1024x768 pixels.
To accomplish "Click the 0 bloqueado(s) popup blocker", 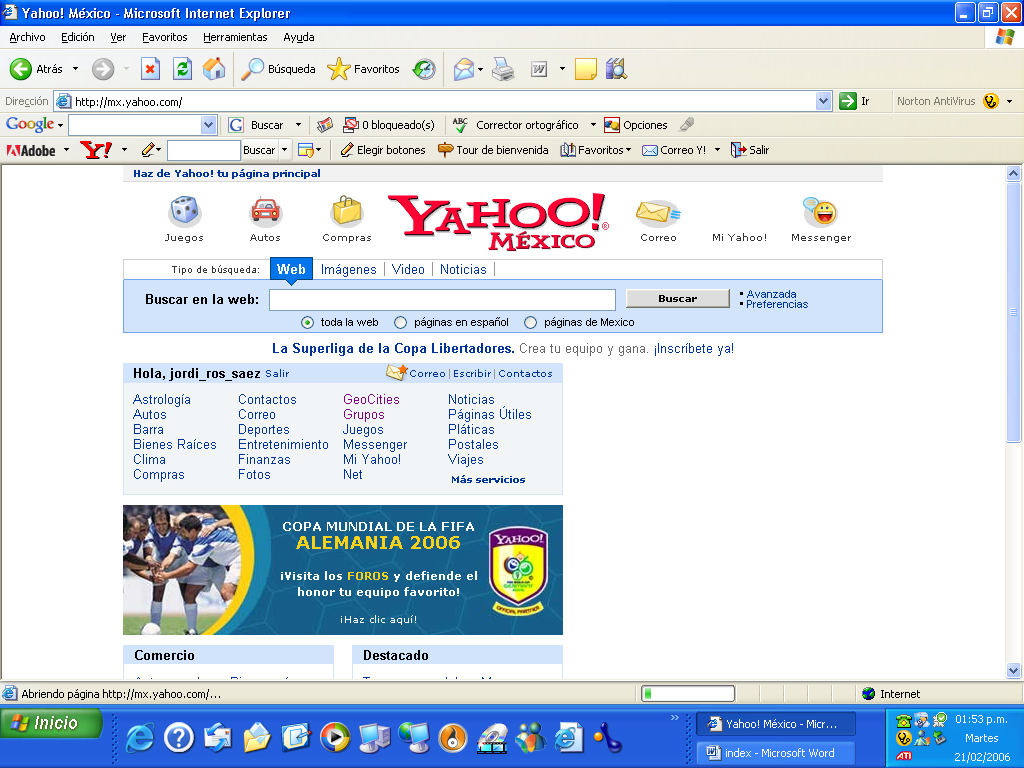I will click(x=389, y=125).
